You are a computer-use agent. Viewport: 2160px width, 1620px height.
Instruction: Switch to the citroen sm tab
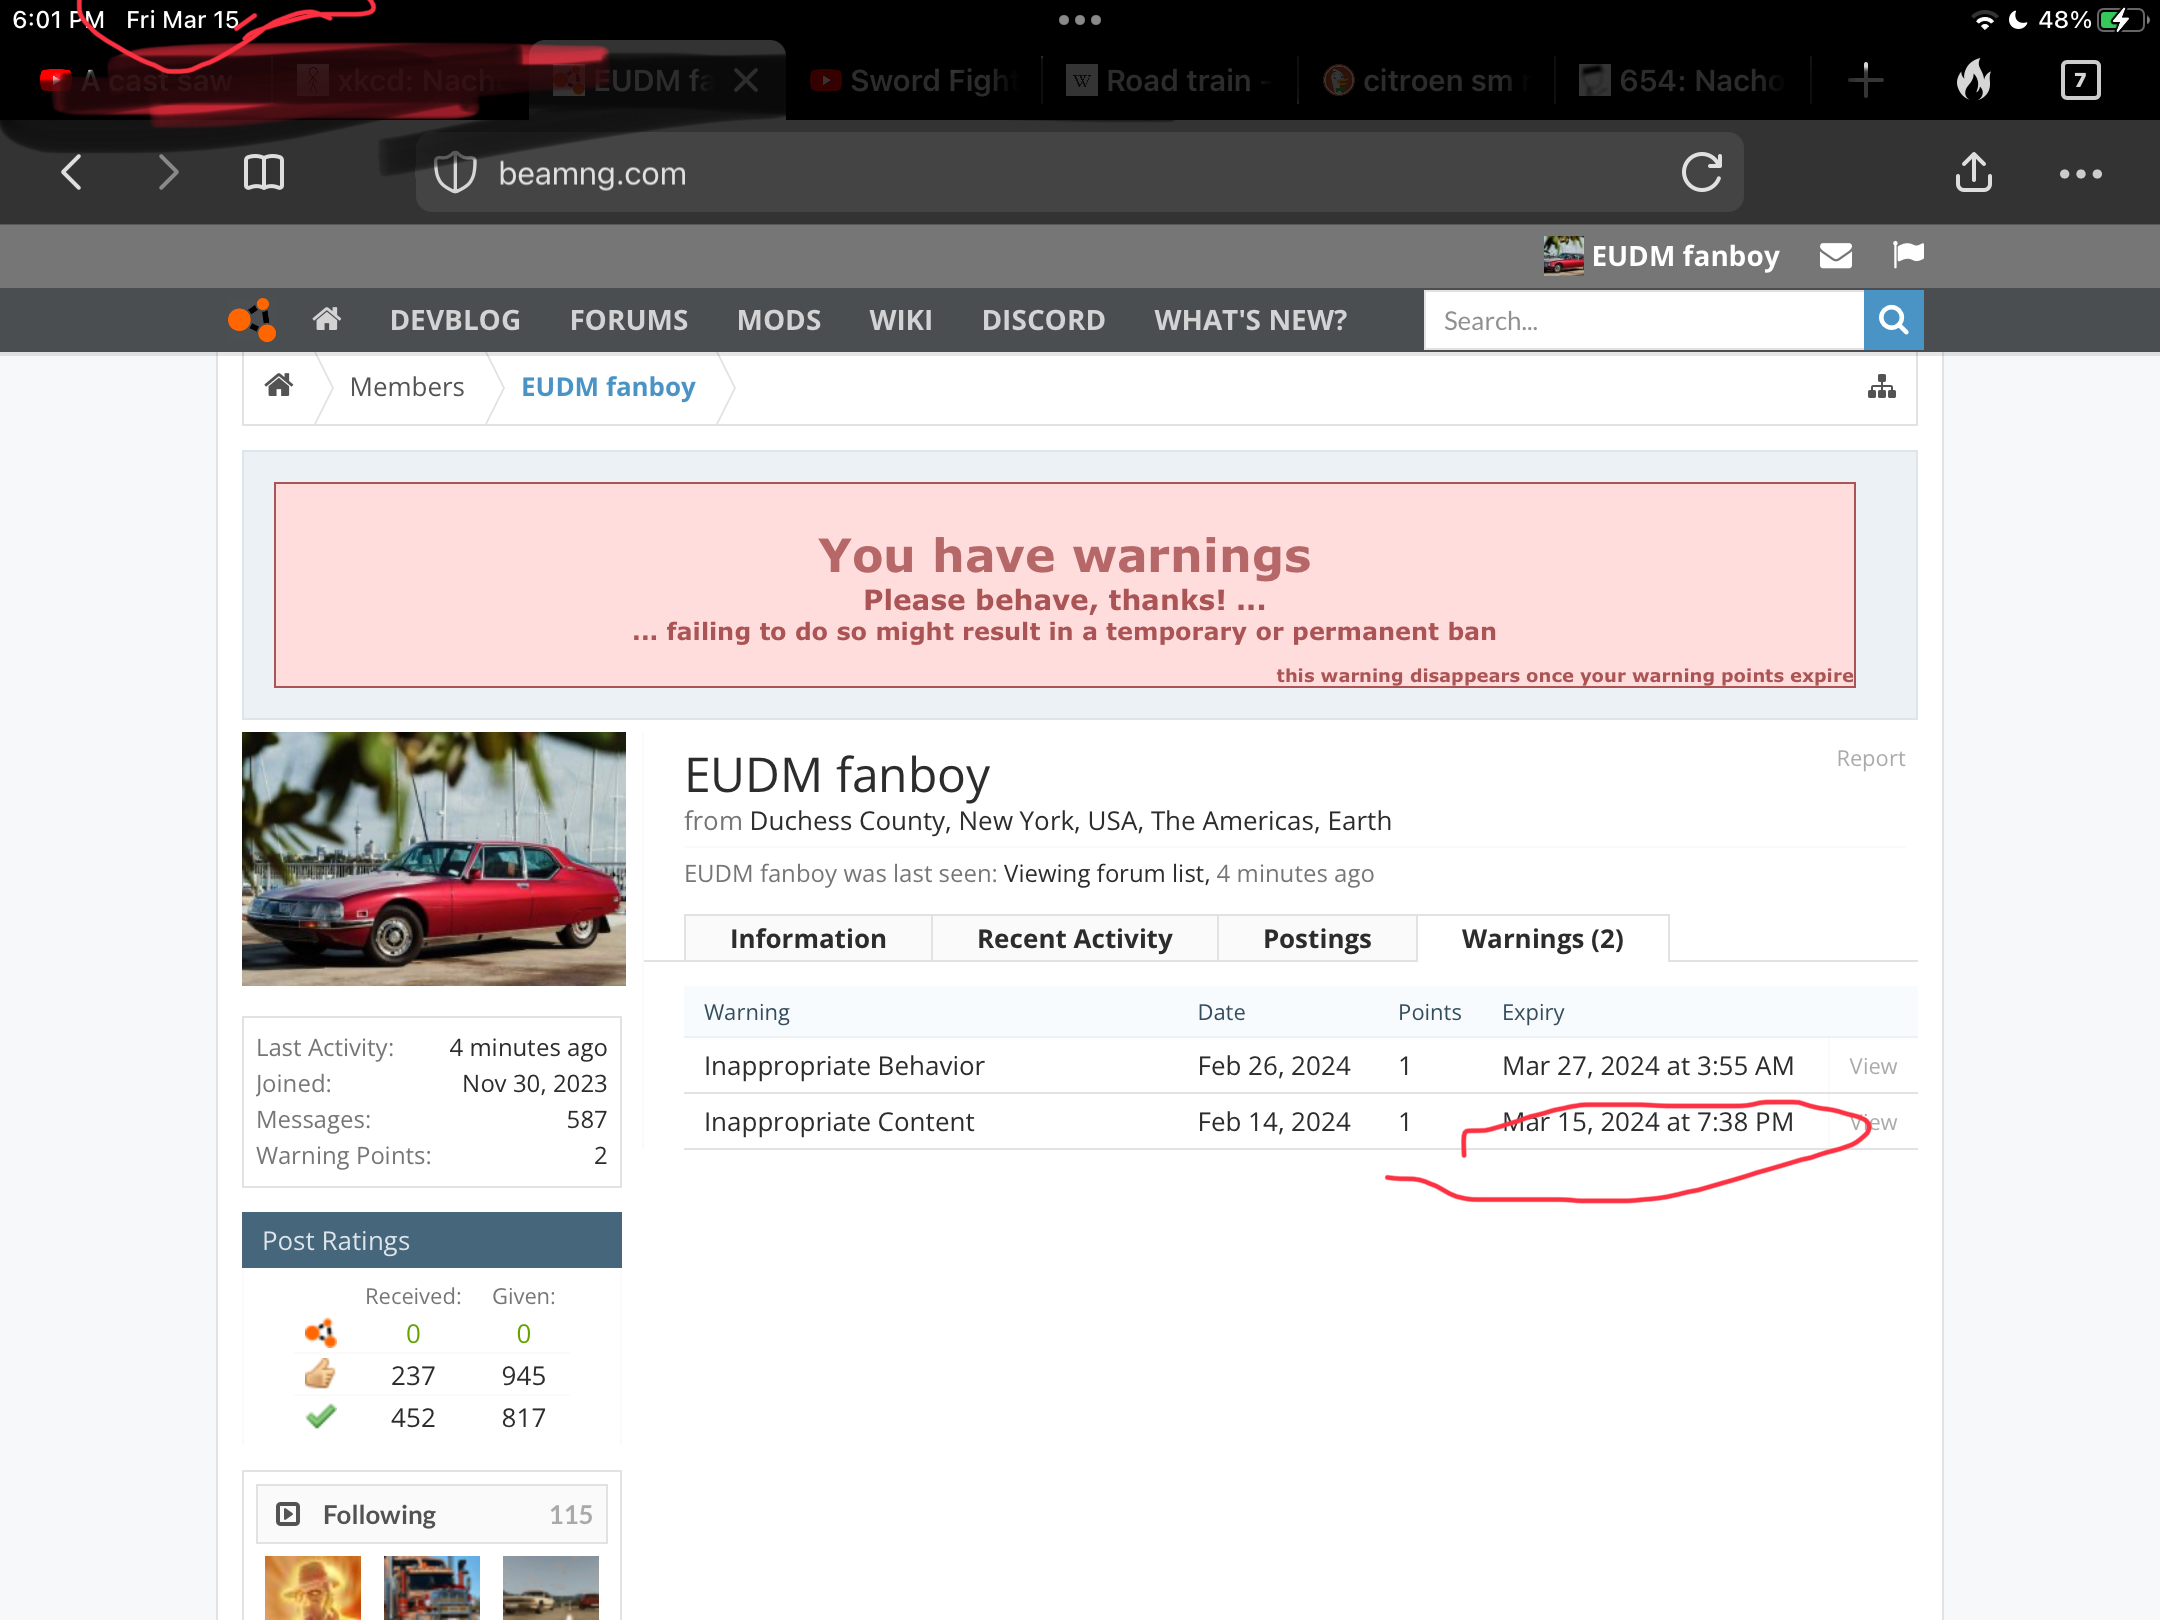coord(1426,80)
